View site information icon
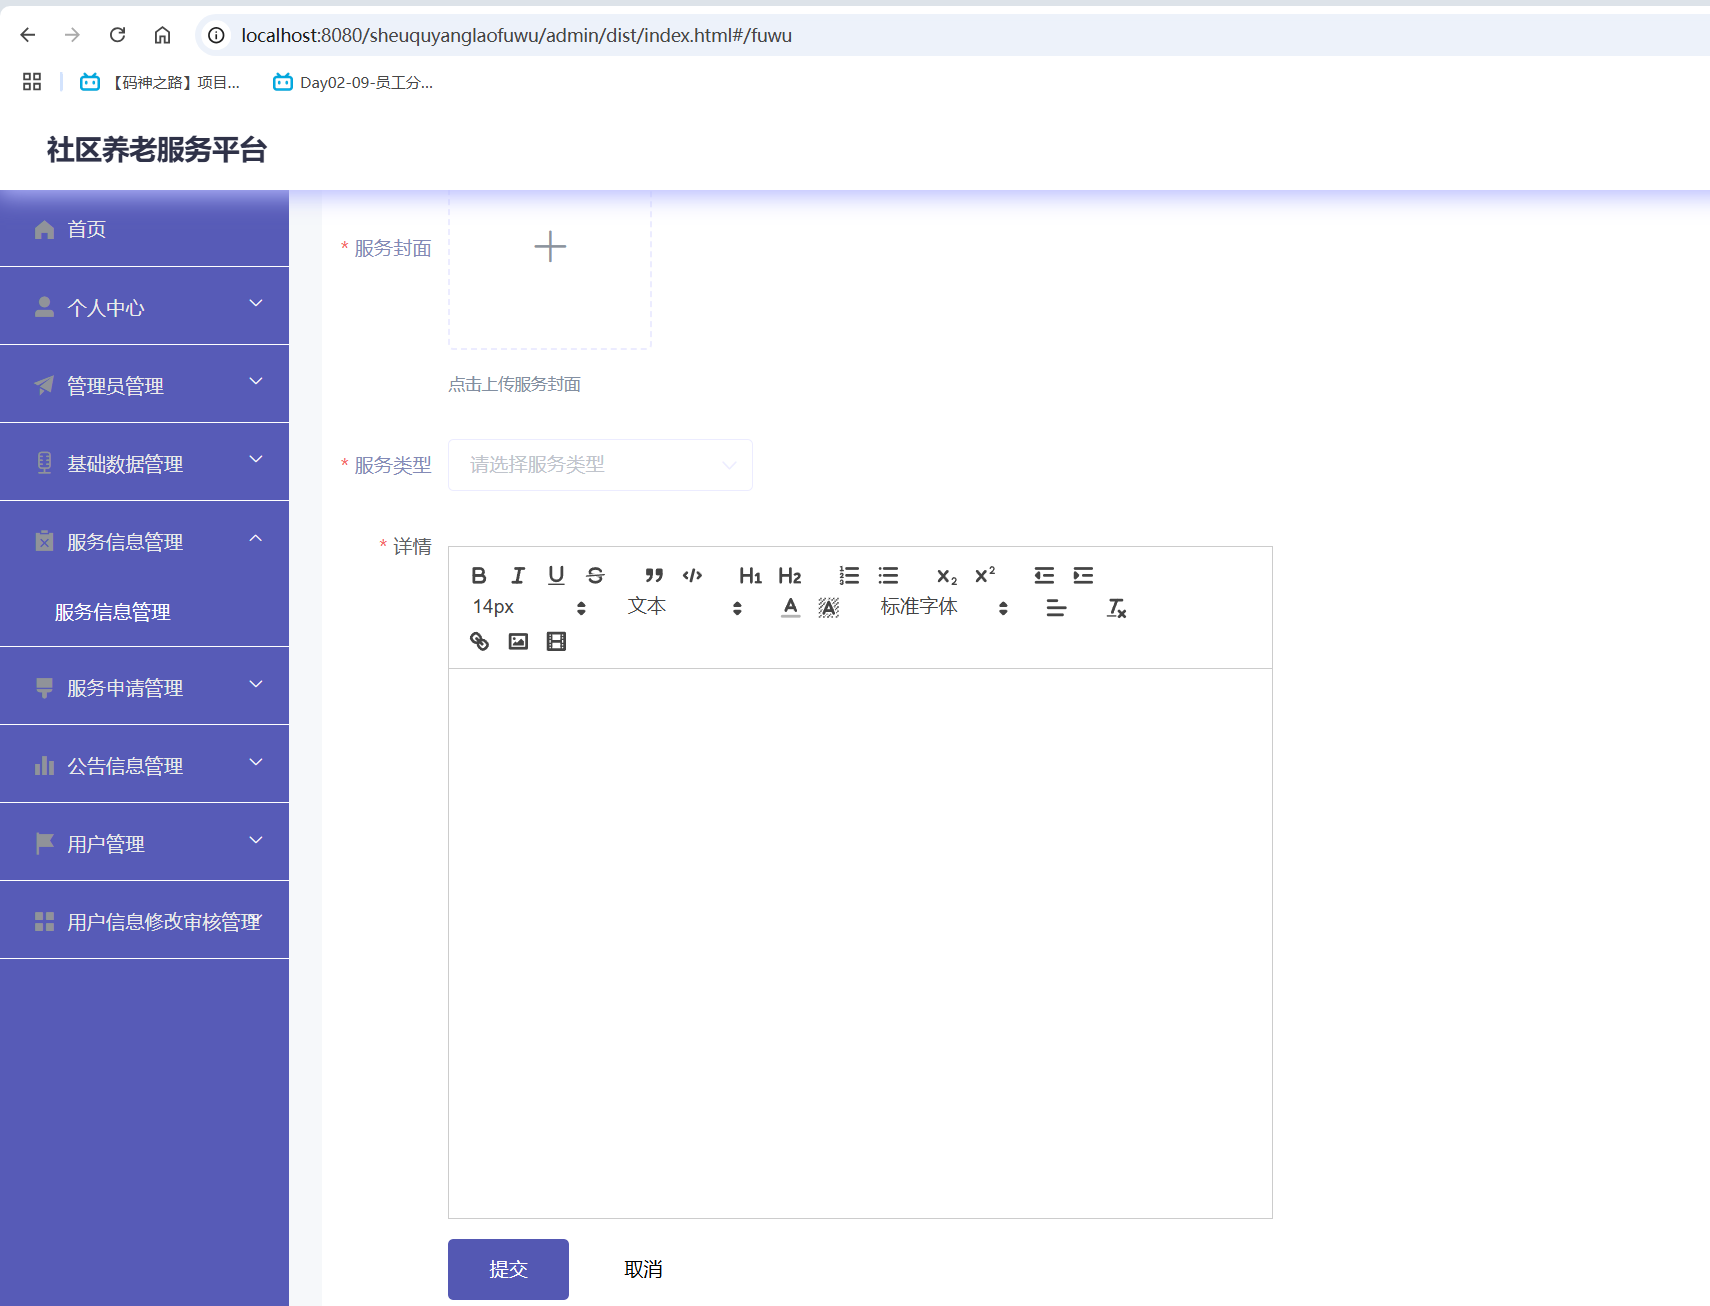1710x1306 pixels. 216,35
